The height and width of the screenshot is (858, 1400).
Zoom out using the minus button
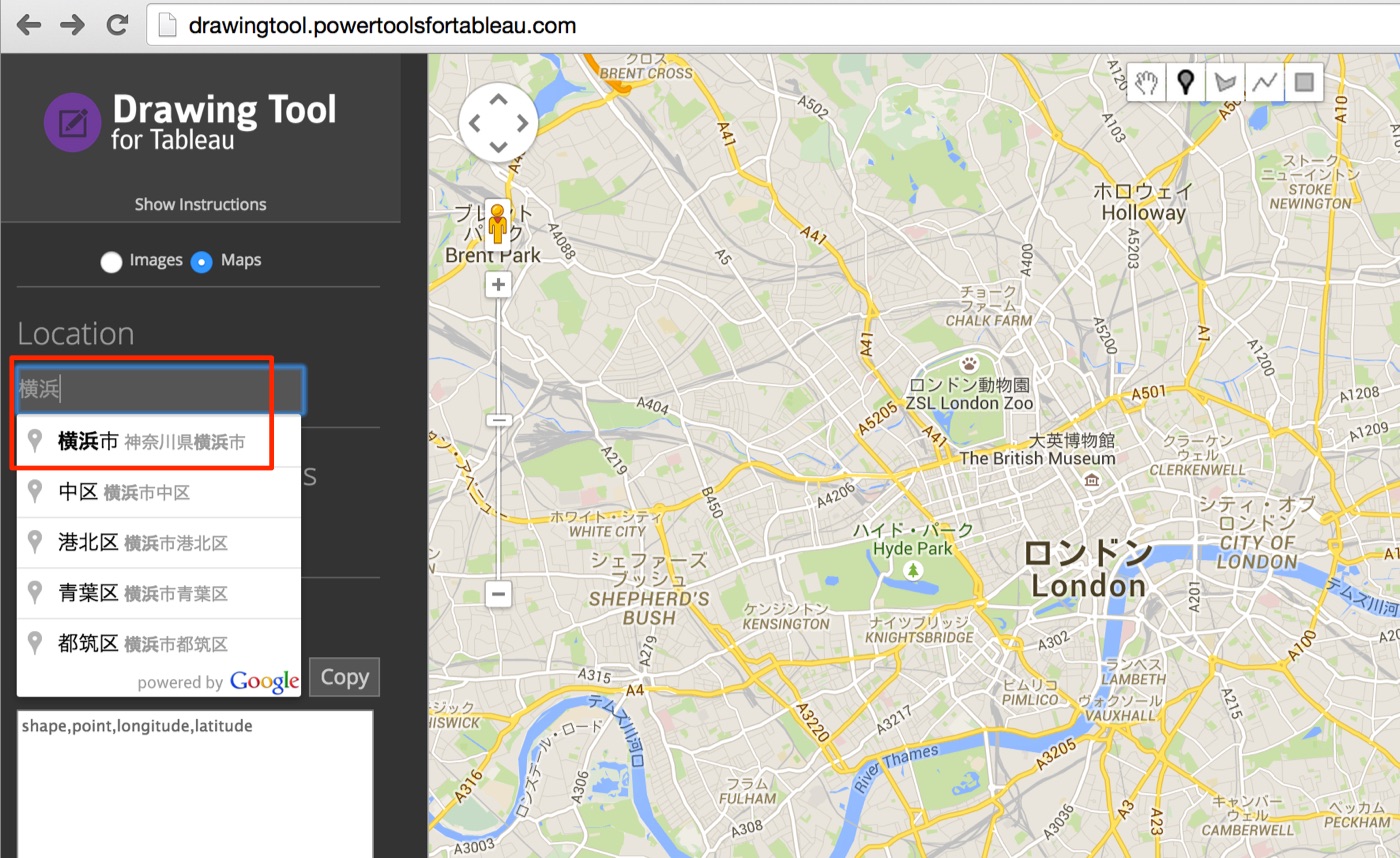(498, 594)
